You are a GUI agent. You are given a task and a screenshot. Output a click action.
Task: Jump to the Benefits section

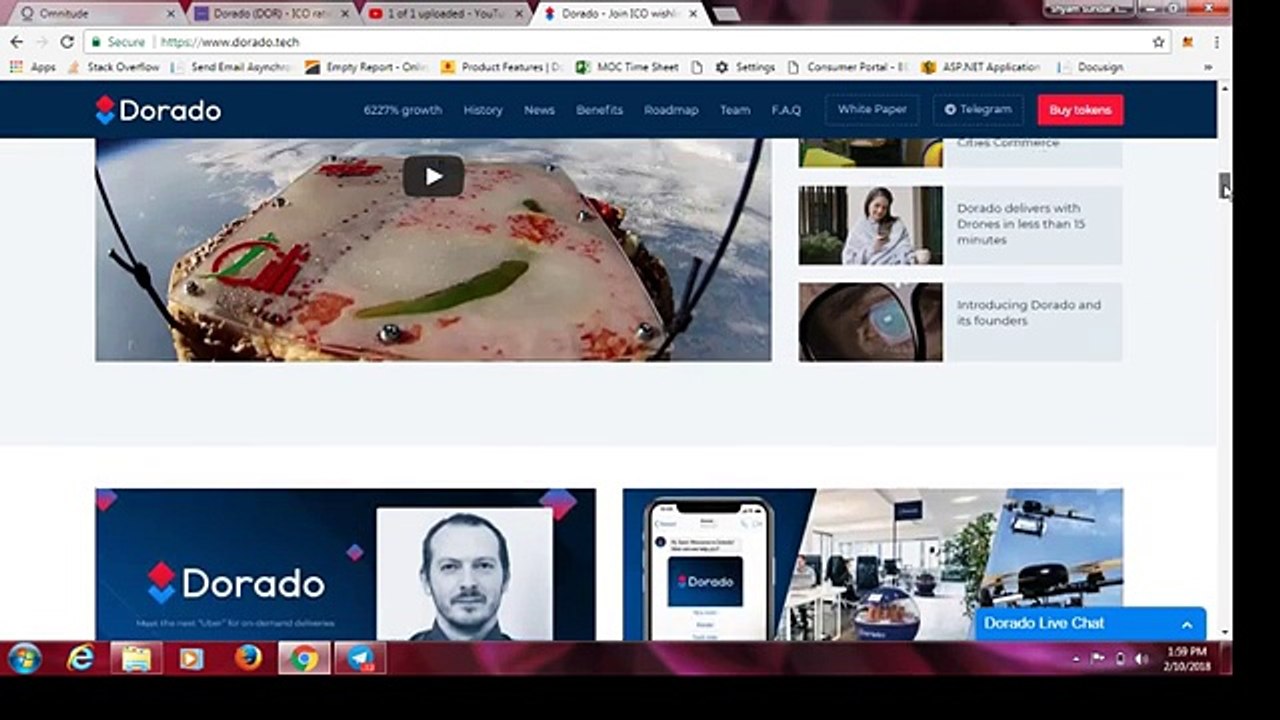(599, 110)
